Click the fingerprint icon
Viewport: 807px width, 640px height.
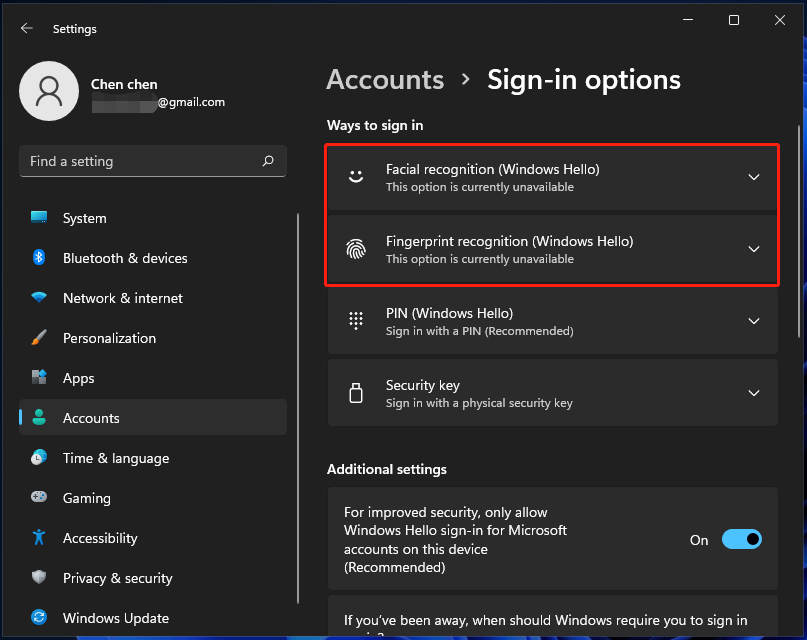(356, 249)
